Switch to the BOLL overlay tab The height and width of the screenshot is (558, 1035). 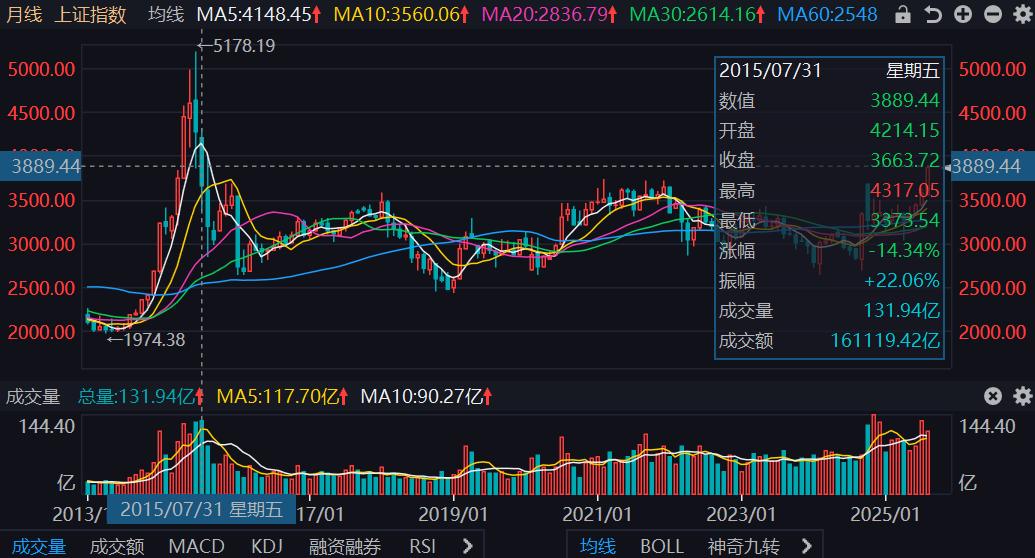[x=661, y=547]
